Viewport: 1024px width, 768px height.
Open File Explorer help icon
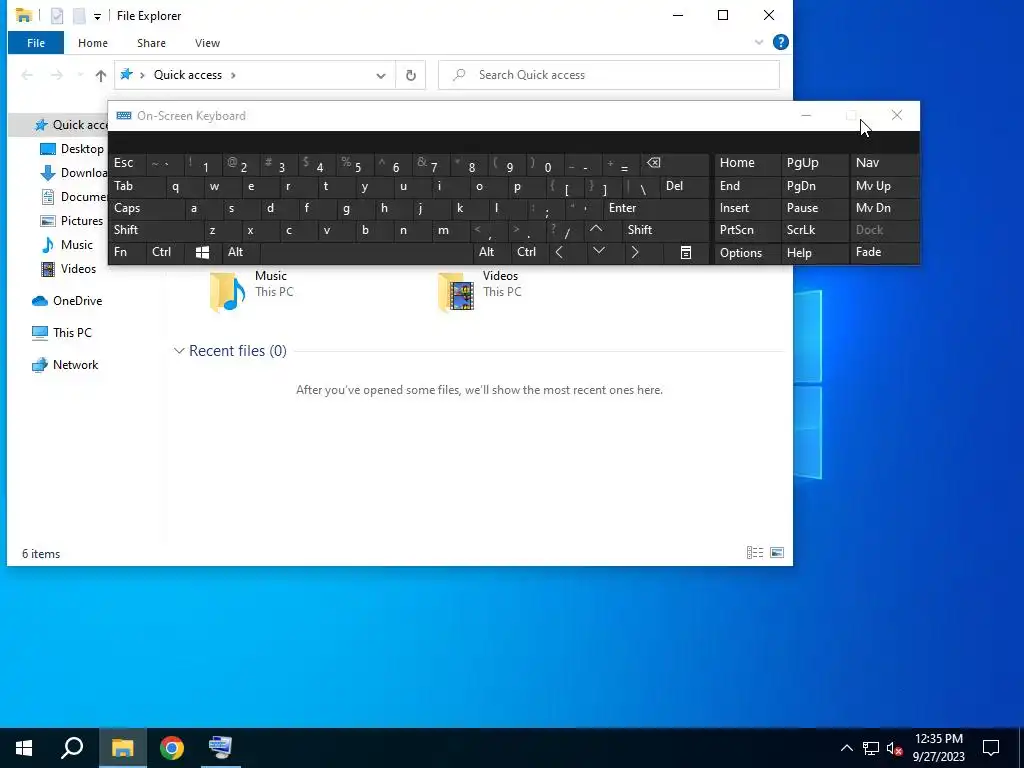[x=780, y=42]
